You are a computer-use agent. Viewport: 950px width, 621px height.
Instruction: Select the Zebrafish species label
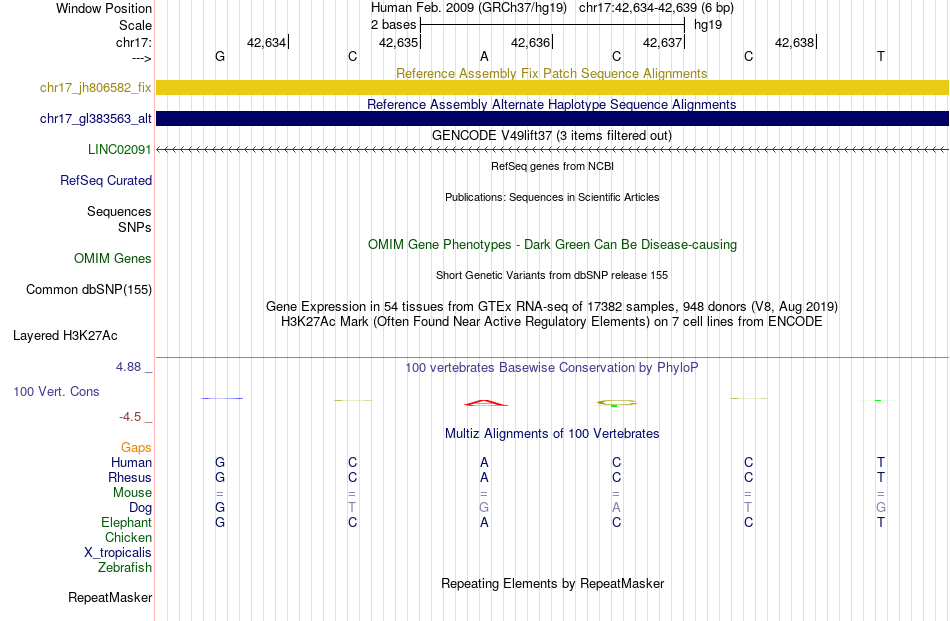pos(125,568)
